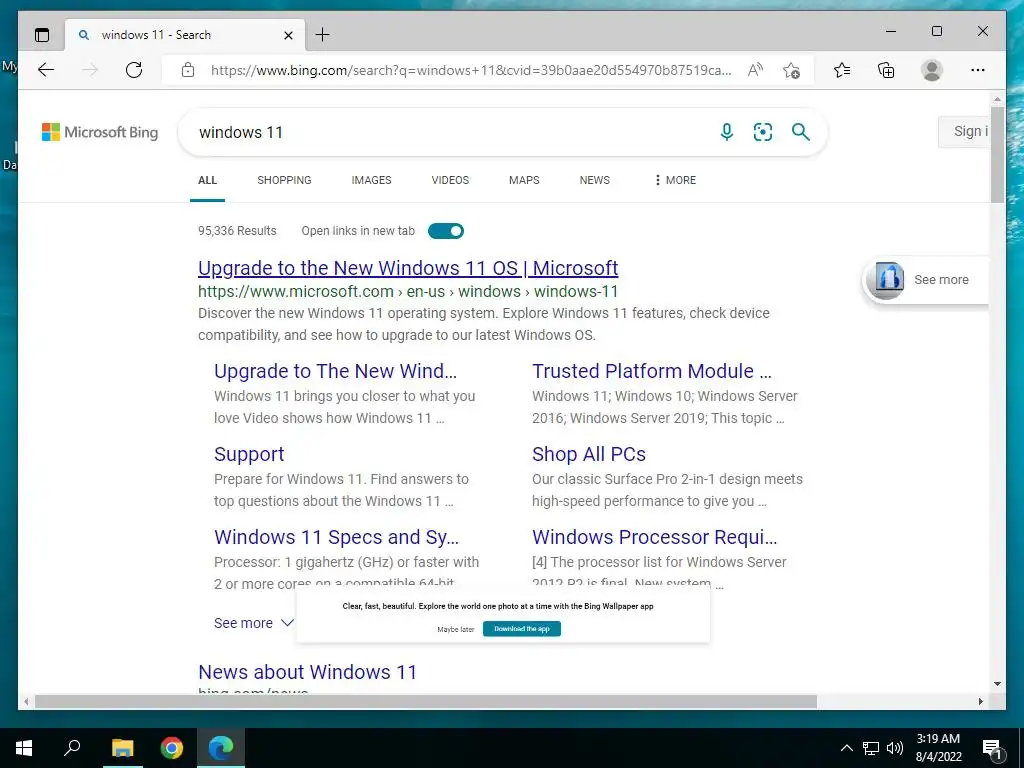Open the Shop All PCs sublink
Image resolution: width=1024 pixels, height=768 pixels.
pyautogui.click(x=589, y=454)
